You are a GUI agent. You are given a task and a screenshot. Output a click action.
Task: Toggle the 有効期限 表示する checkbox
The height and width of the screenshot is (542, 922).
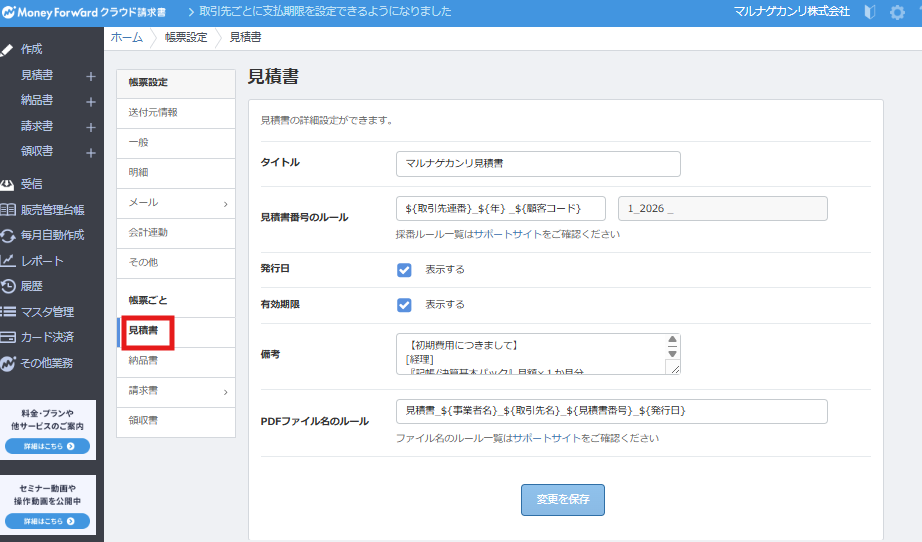(x=404, y=305)
